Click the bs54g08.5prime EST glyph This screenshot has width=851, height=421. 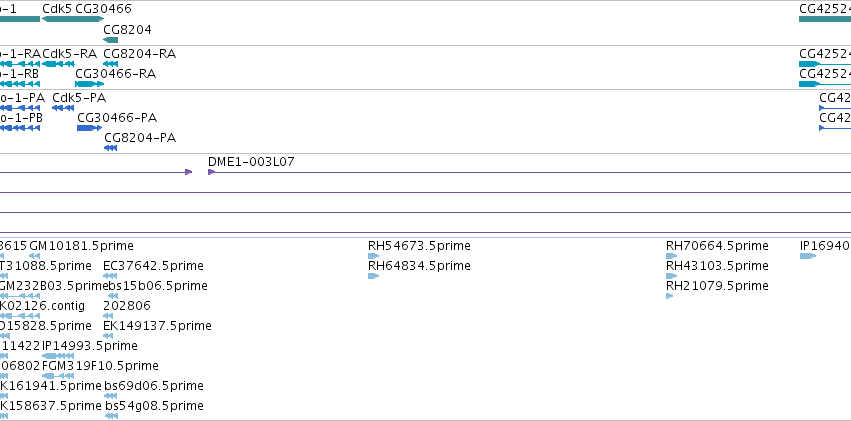109,416
